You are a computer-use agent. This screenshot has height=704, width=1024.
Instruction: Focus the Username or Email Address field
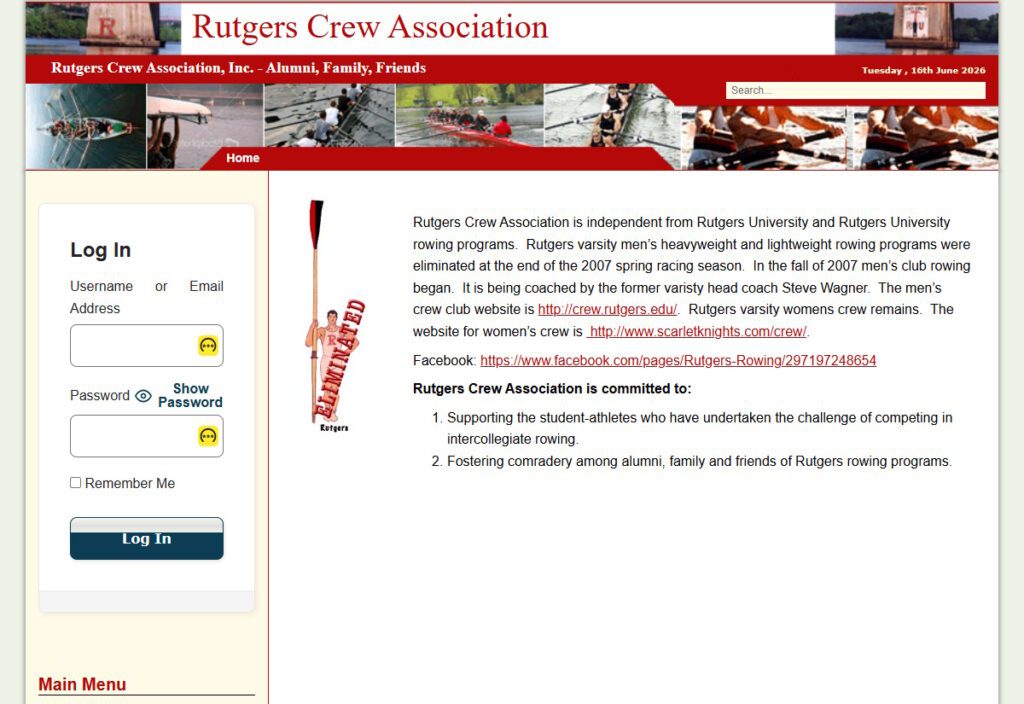pos(146,345)
